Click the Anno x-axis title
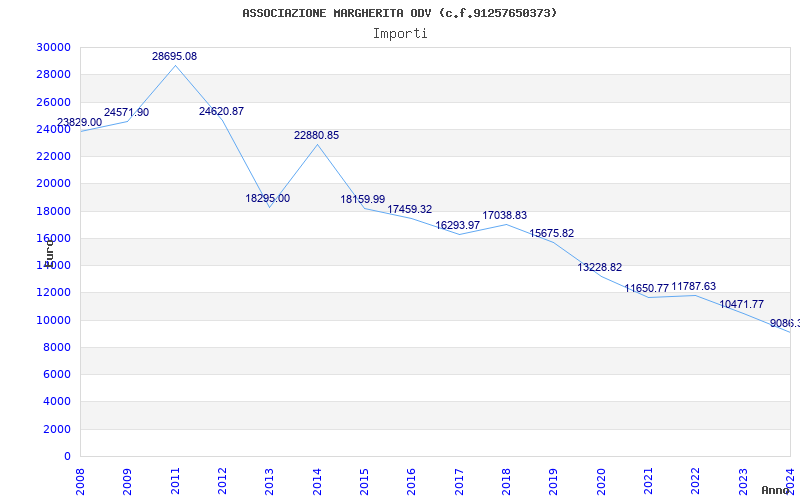 click(775, 490)
